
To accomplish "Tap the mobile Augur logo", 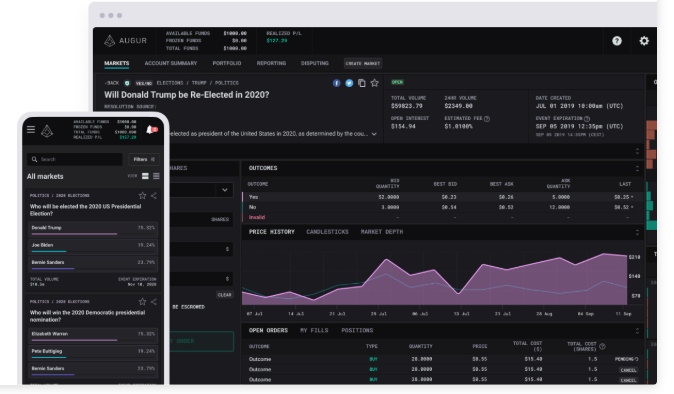I will point(47,131).
